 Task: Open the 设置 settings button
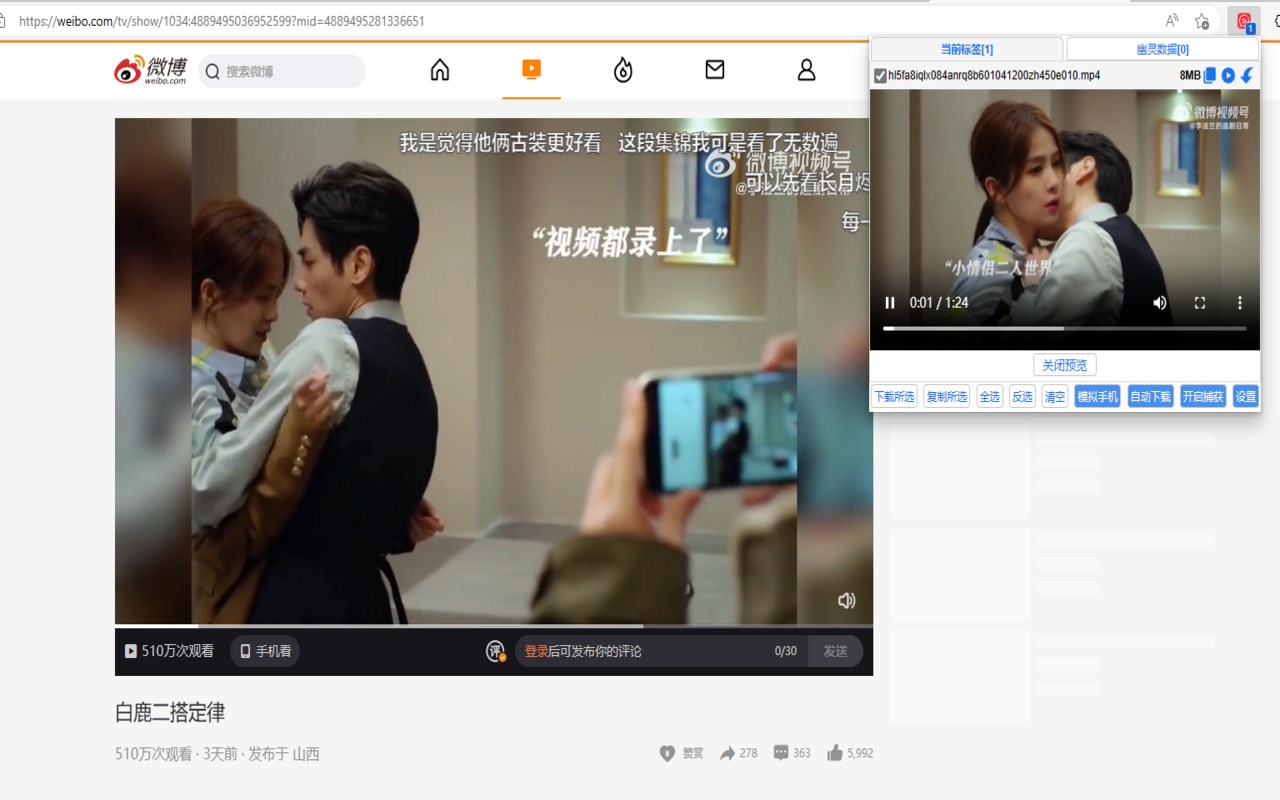[x=1245, y=396]
